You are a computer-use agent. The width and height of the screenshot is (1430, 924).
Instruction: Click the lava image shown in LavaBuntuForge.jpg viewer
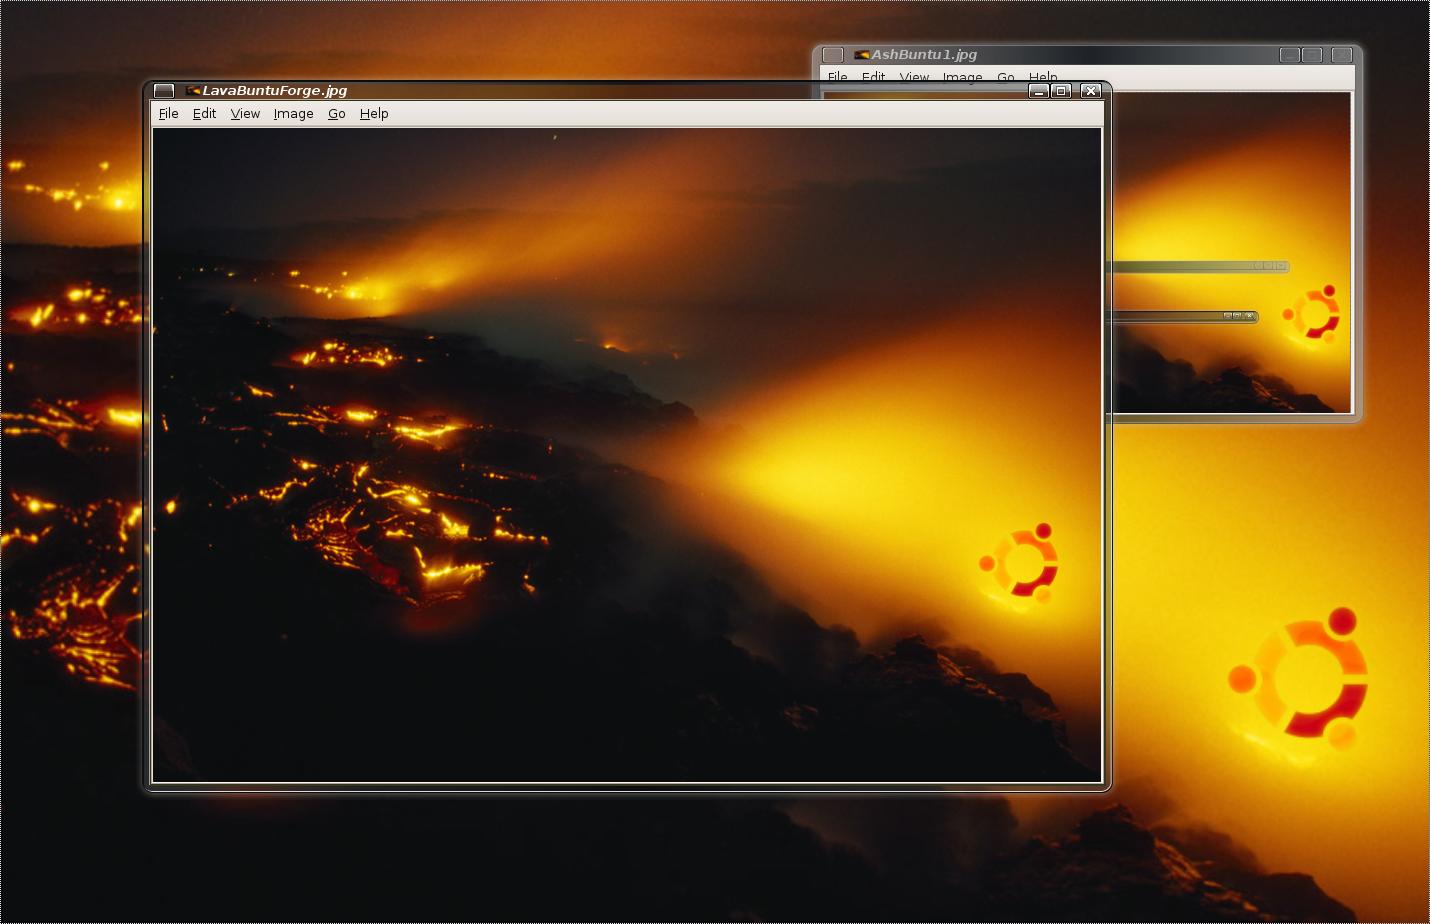627,455
